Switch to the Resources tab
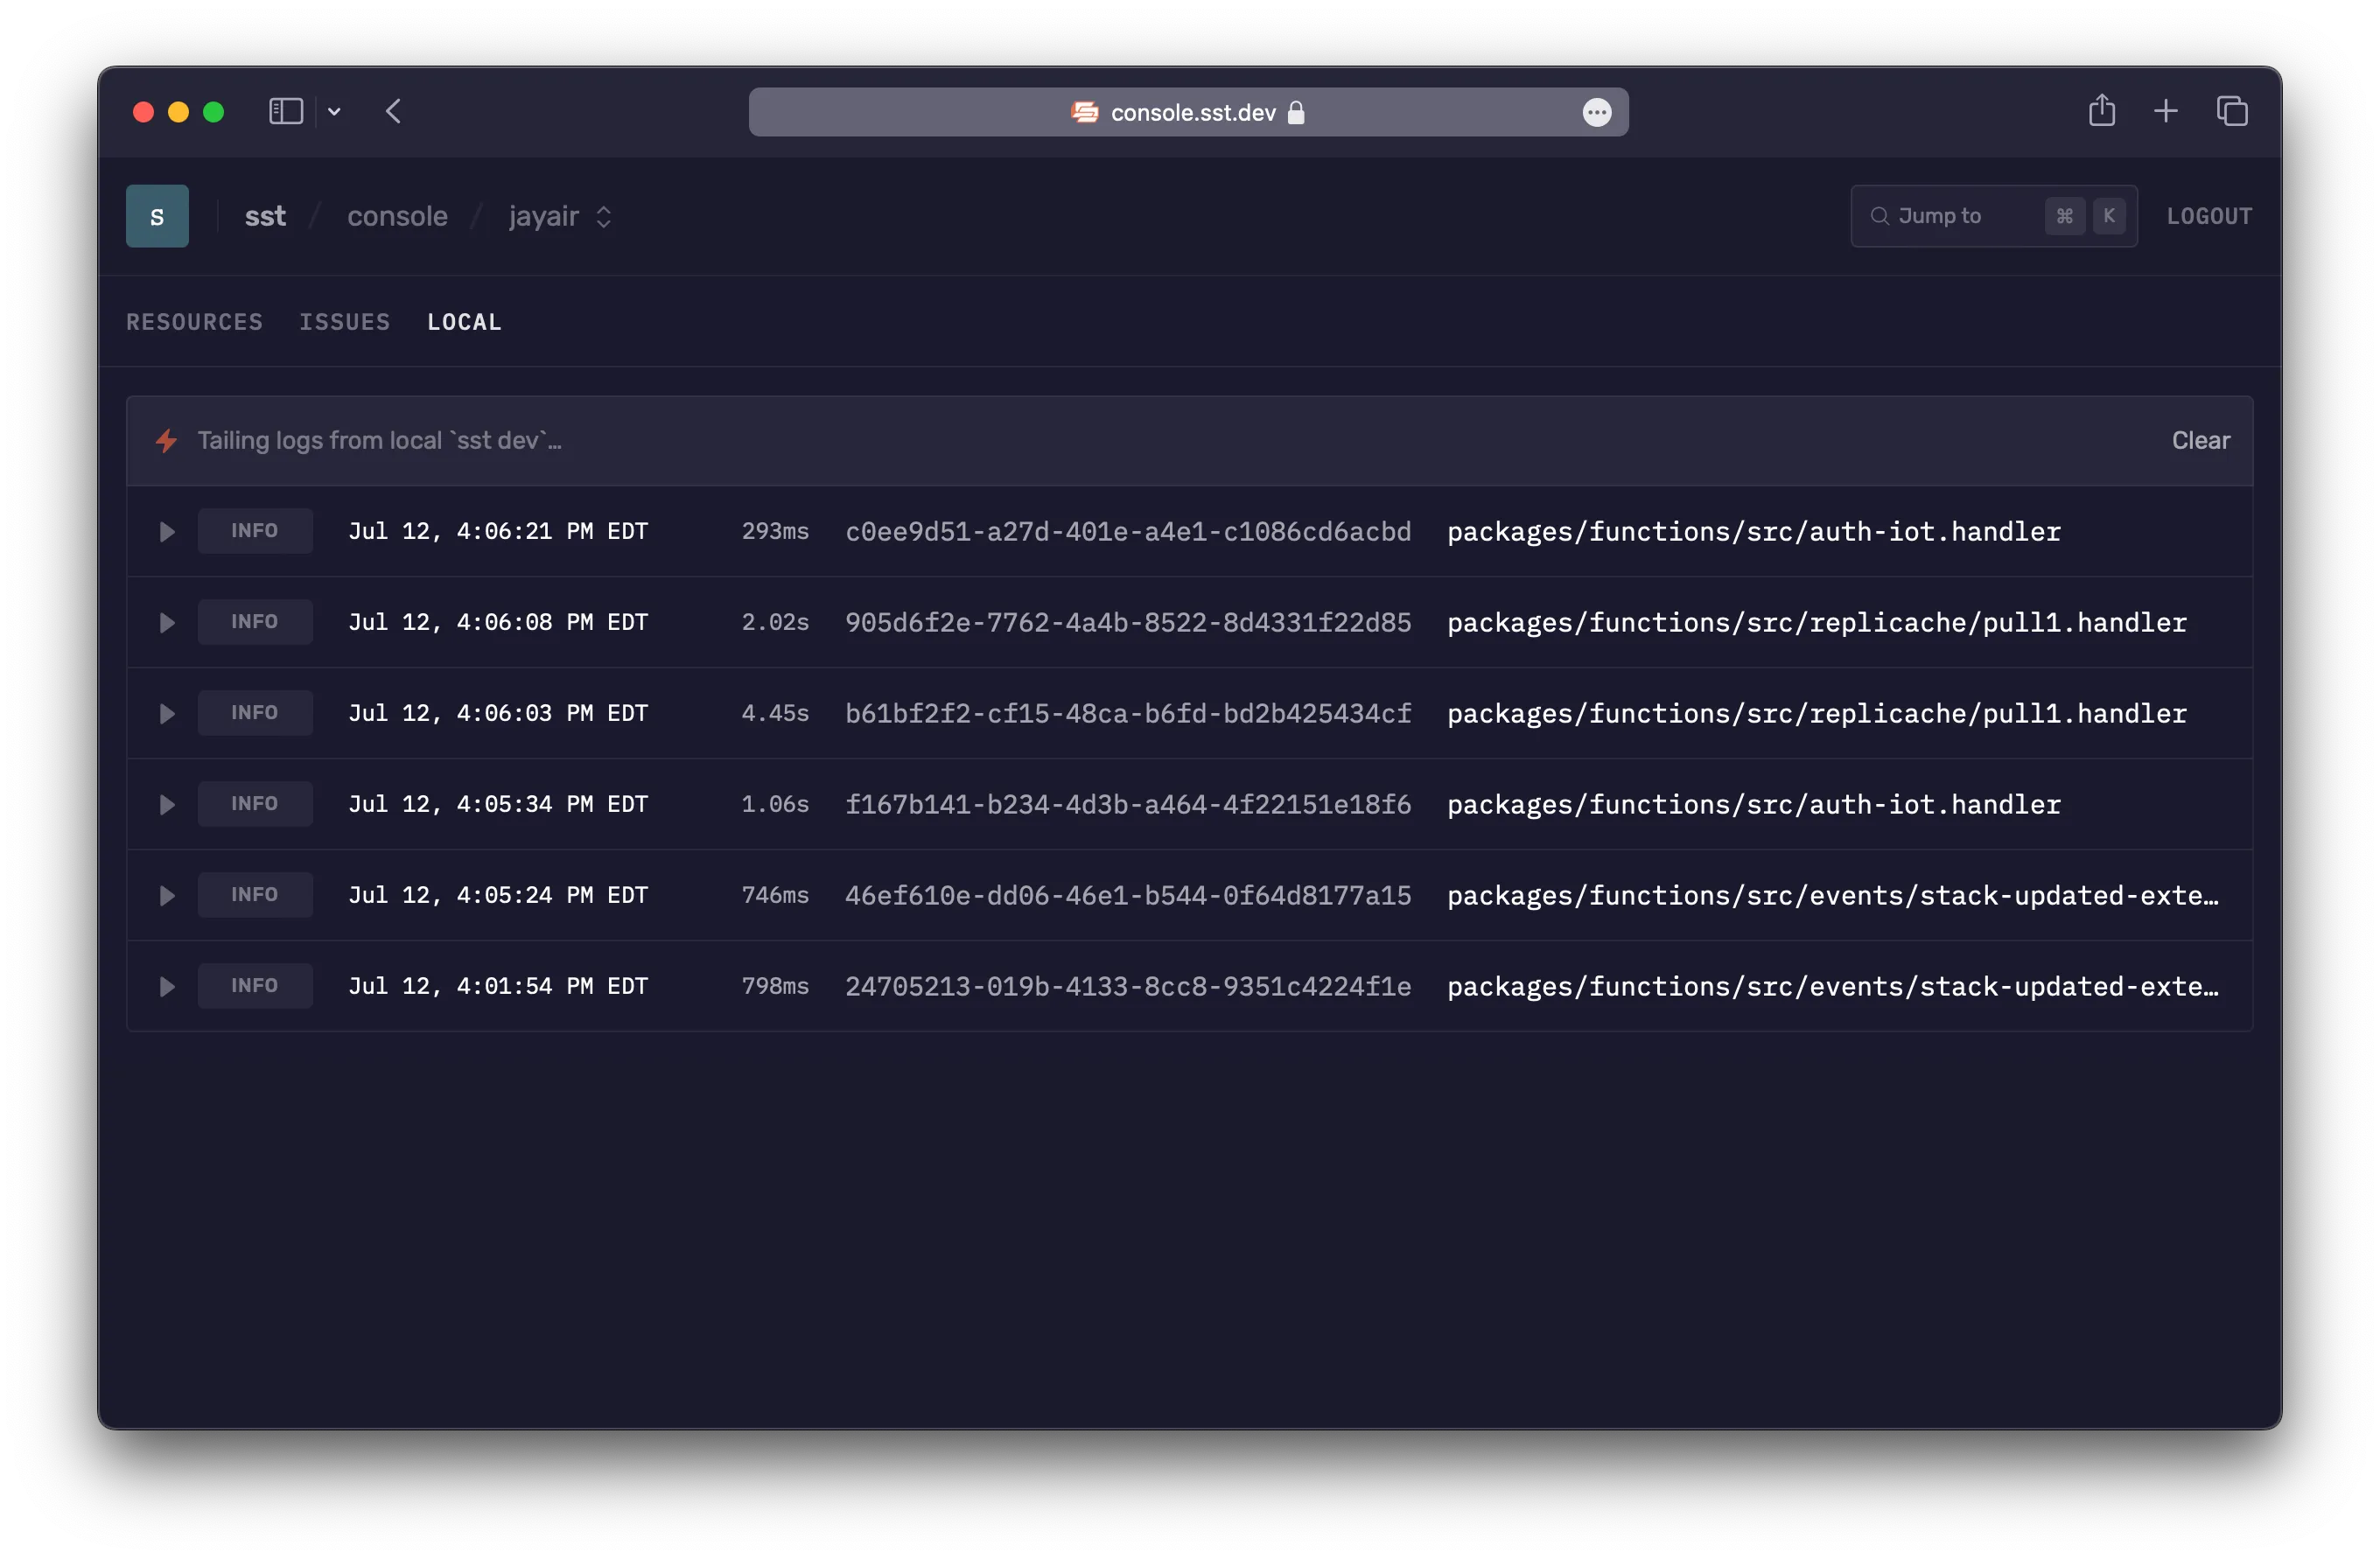The height and width of the screenshot is (1559, 2380). [x=194, y=322]
